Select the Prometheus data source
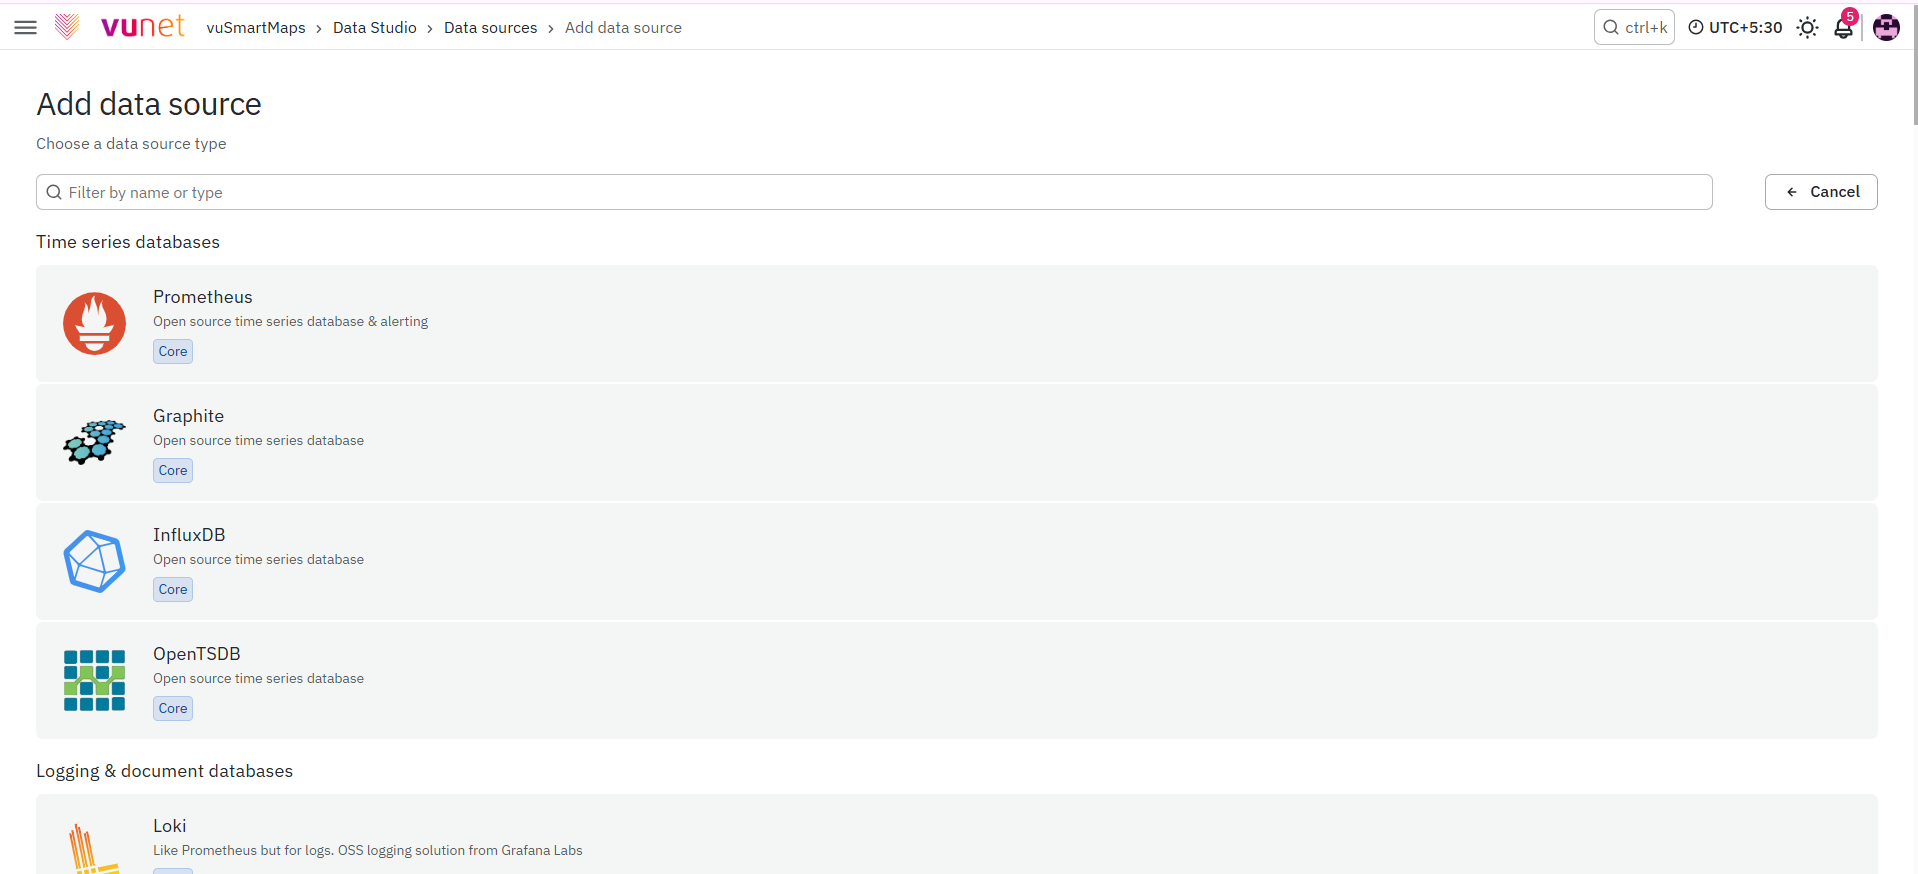The image size is (1918, 874). coord(957,323)
